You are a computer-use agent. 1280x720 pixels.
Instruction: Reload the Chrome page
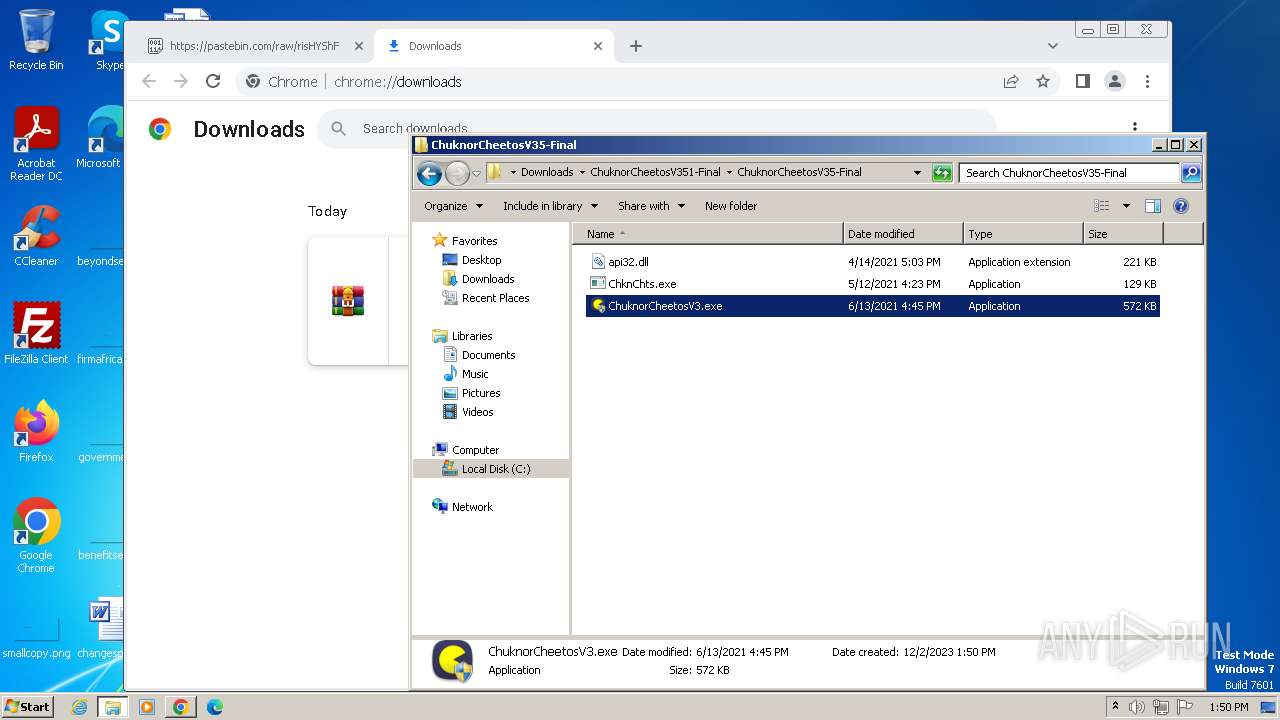(213, 82)
